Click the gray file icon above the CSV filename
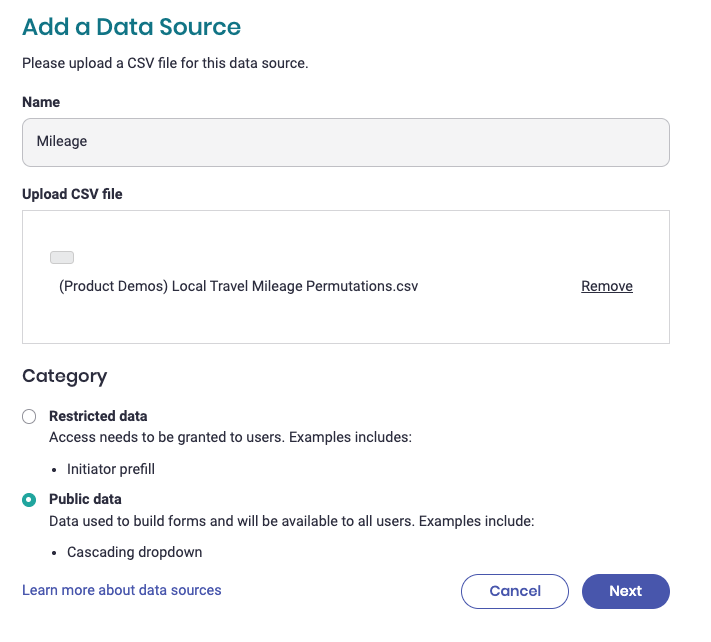Screen dimensions: 711x642 [x=62, y=258]
